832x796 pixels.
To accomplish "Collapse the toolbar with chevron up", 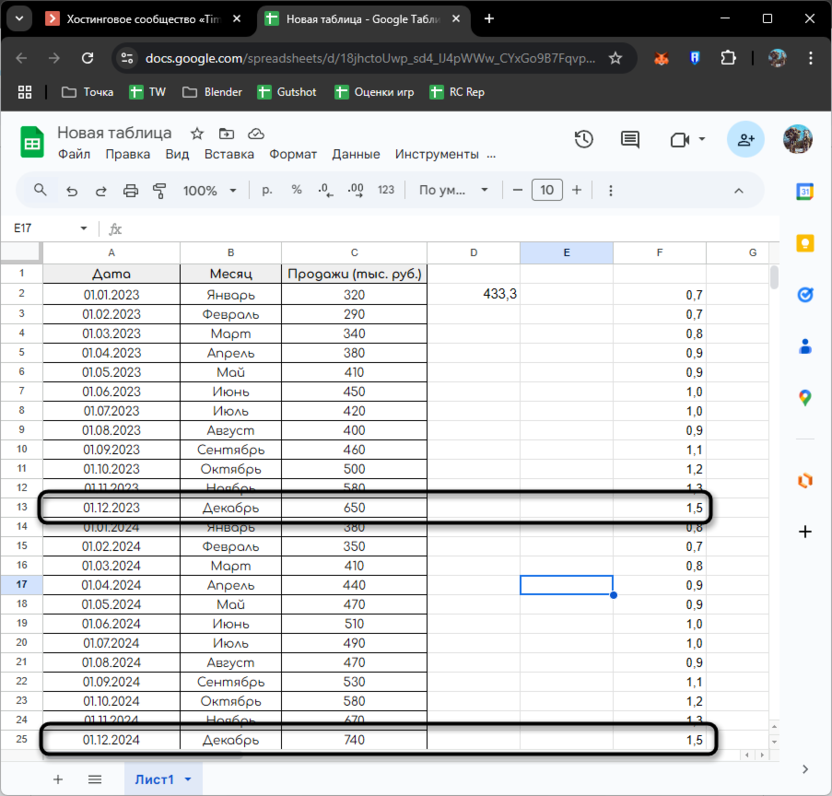I will pyautogui.click(x=739, y=190).
